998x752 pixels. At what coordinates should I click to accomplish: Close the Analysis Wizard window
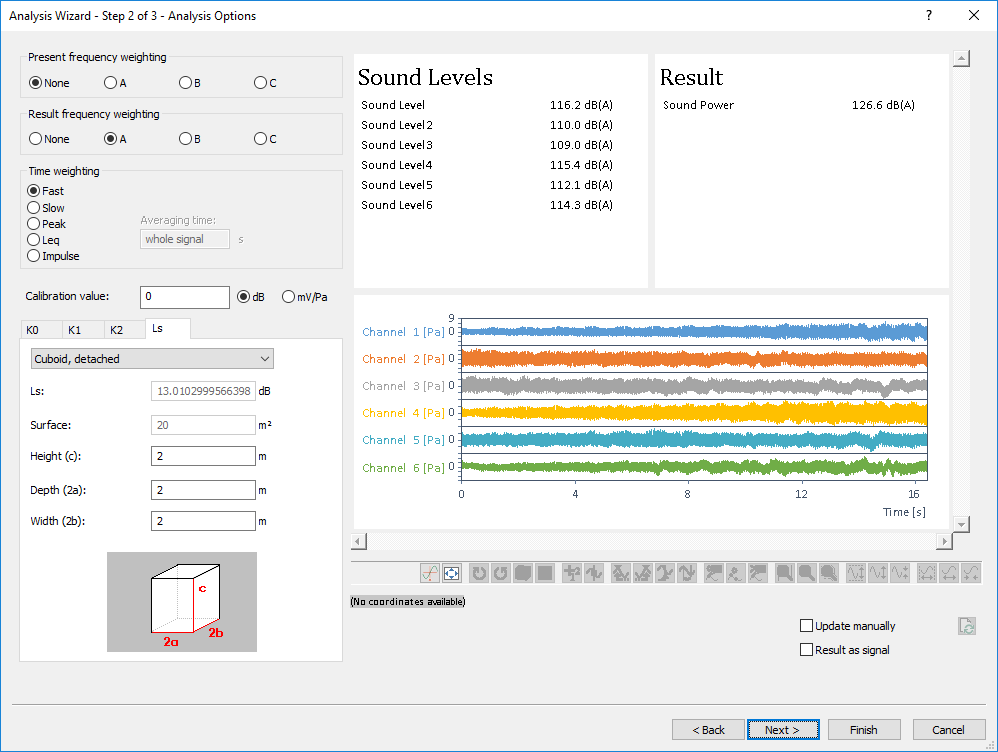pyautogui.click(x=974, y=15)
